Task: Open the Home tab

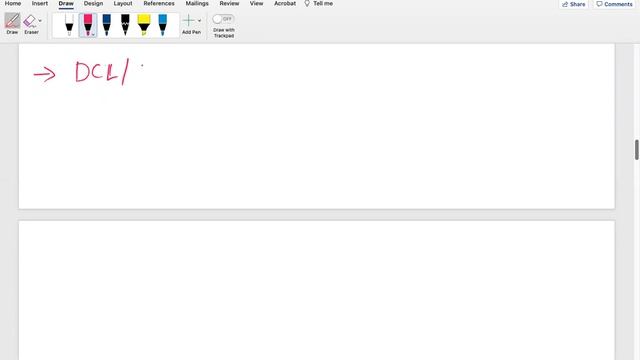Action: pos(13,3)
